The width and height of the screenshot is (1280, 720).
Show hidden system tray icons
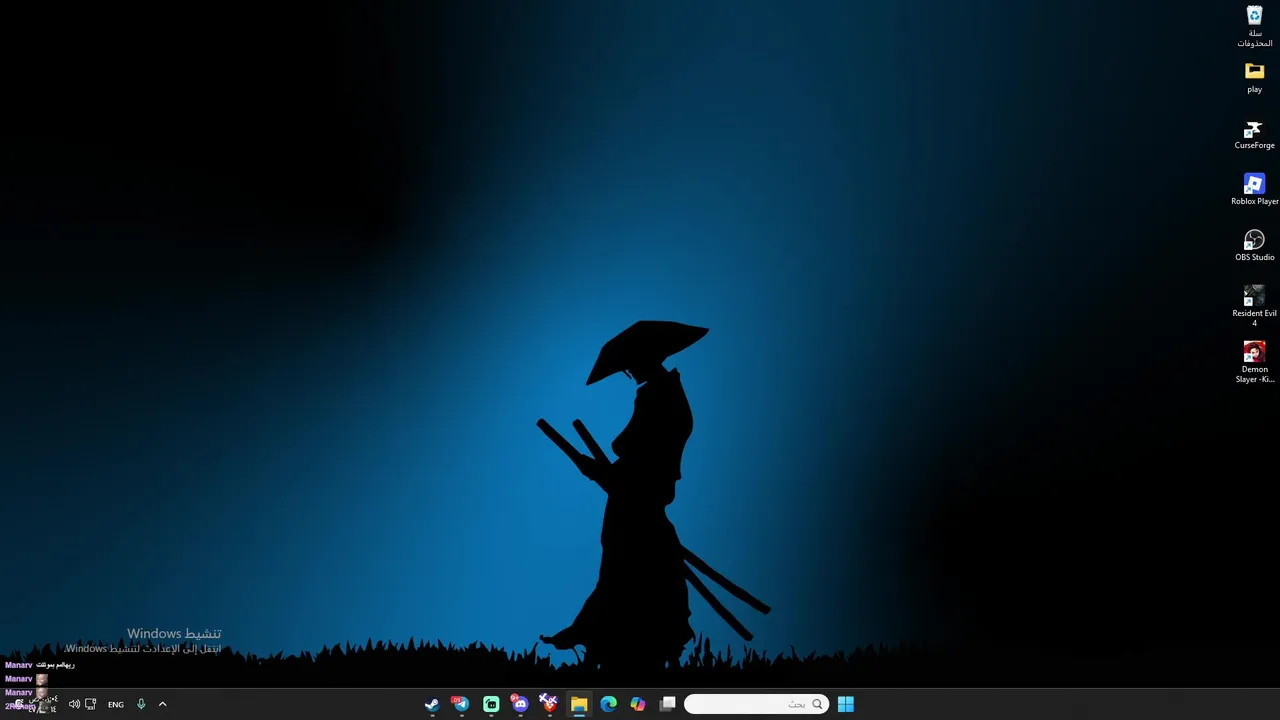(x=162, y=704)
